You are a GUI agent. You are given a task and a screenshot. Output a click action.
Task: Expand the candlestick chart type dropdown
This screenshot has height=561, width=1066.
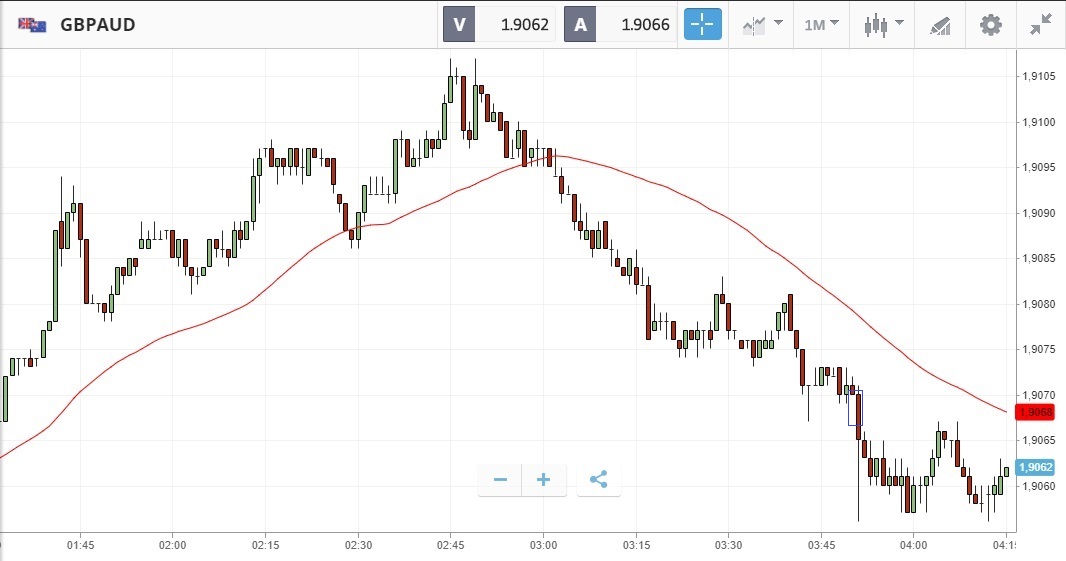coord(884,25)
